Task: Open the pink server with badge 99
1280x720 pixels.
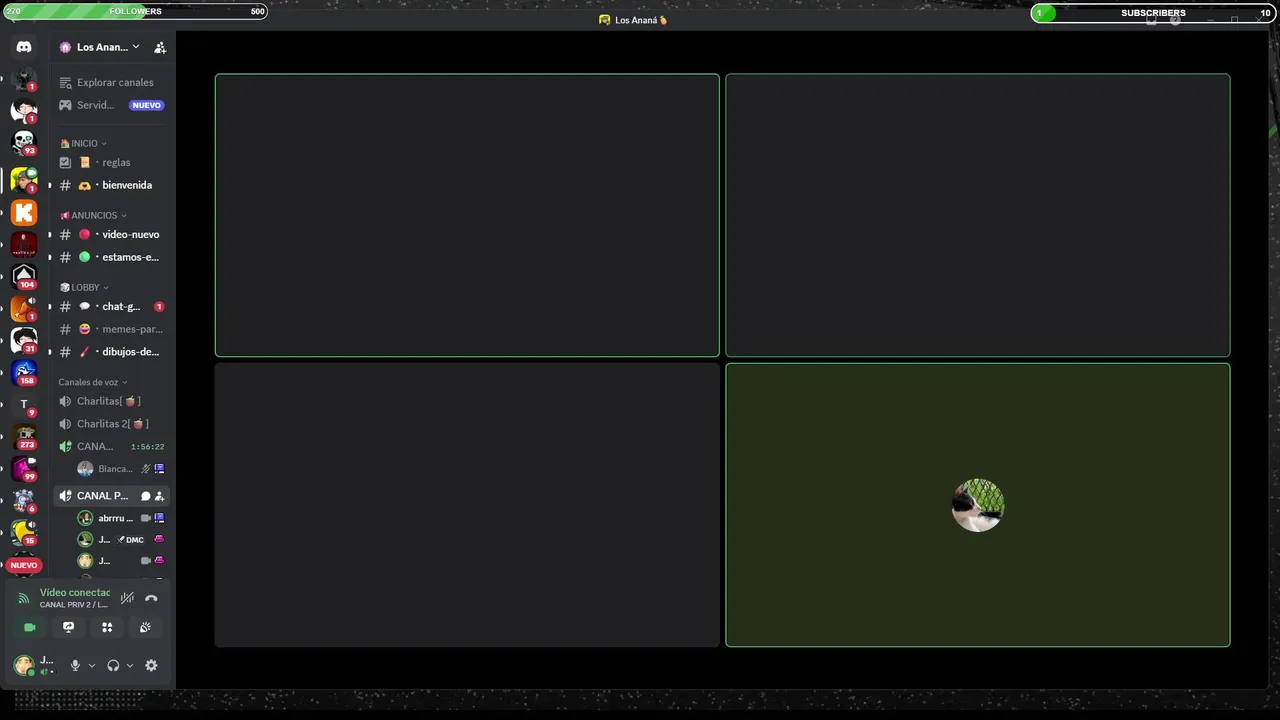Action: pyautogui.click(x=24, y=468)
